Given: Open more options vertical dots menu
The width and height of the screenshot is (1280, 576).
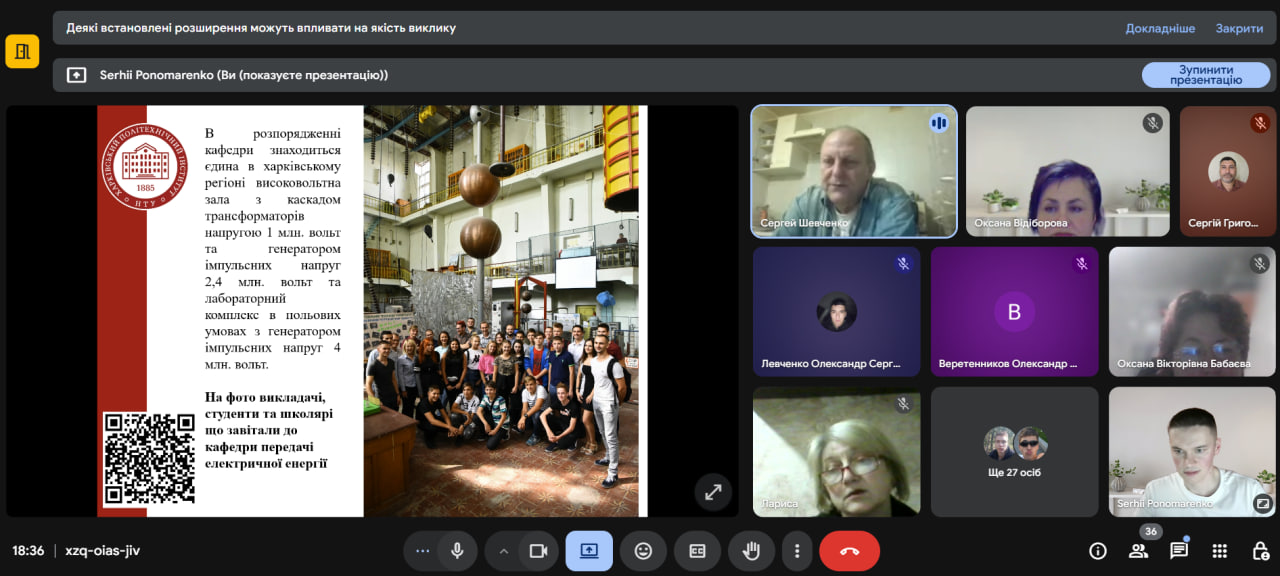Looking at the screenshot, I should point(797,551).
